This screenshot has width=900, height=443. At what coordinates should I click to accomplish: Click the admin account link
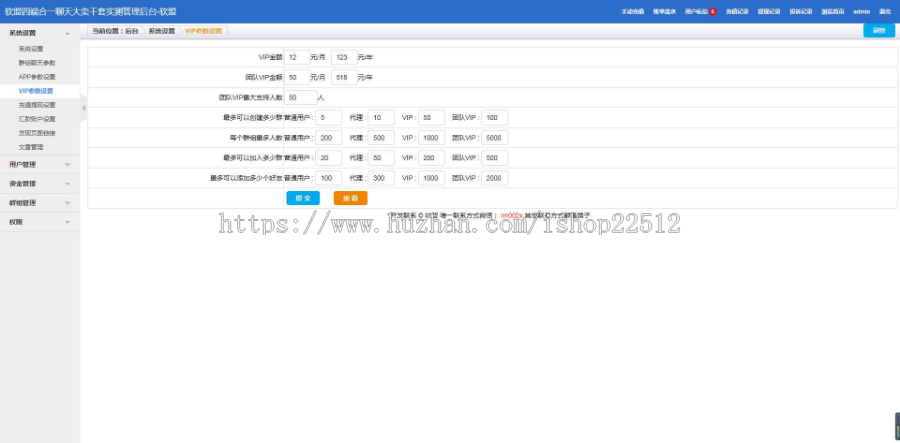(862, 11)
